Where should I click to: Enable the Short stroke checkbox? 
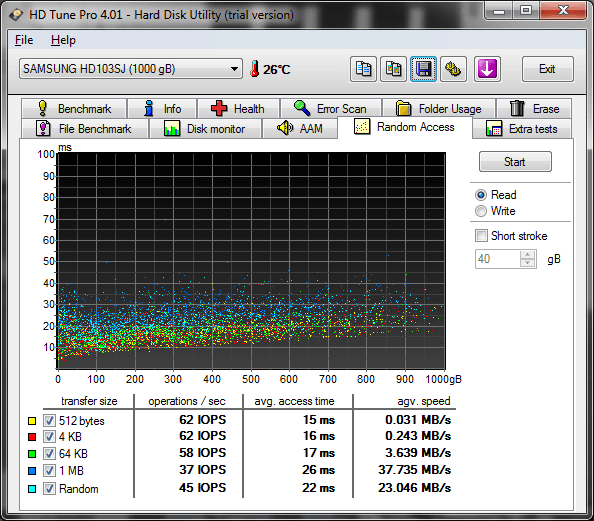(481, 236)
